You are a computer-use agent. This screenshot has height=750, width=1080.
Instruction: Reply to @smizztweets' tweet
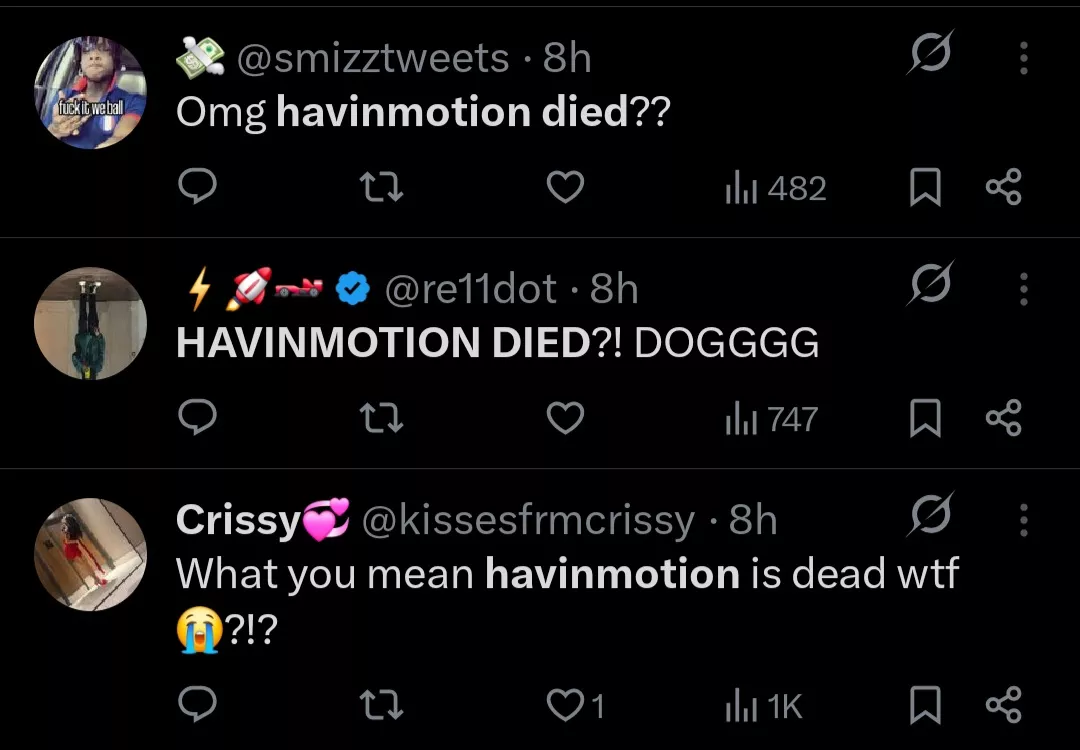point(197,187)
